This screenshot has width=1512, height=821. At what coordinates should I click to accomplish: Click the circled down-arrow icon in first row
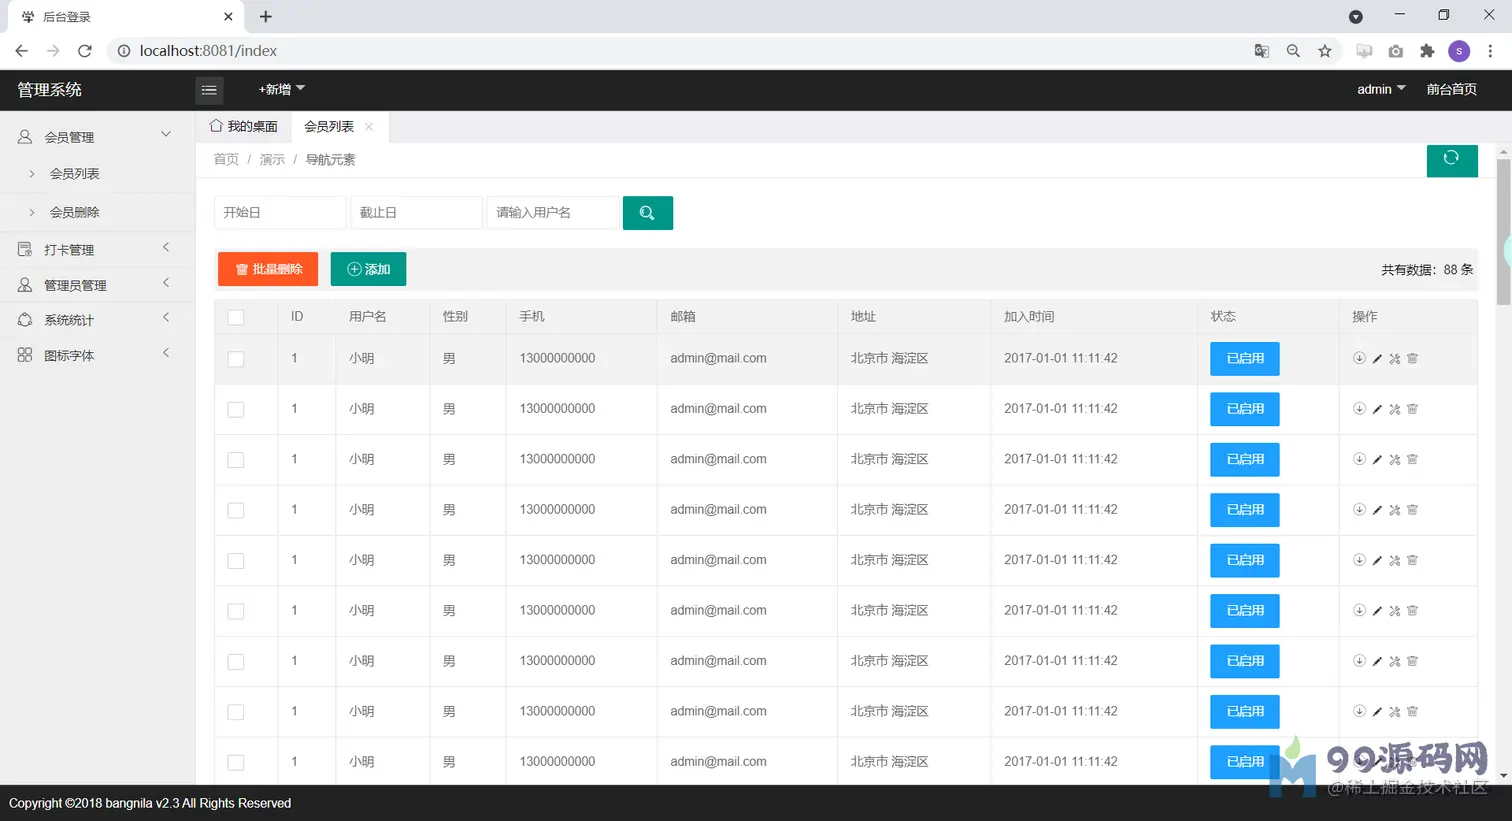1359,358
